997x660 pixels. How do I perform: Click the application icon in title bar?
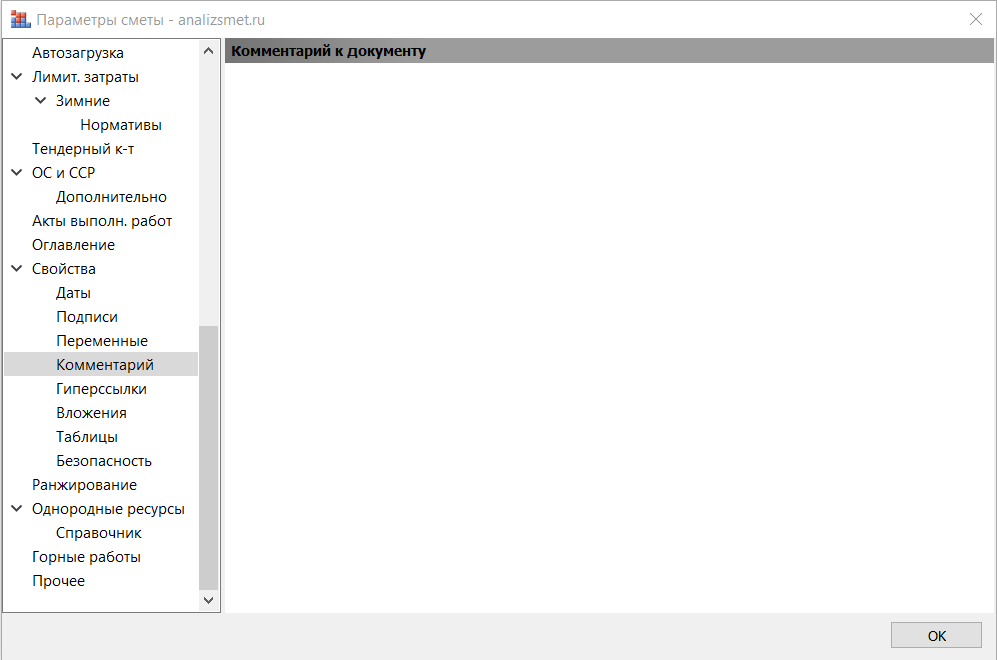point(20,20)
